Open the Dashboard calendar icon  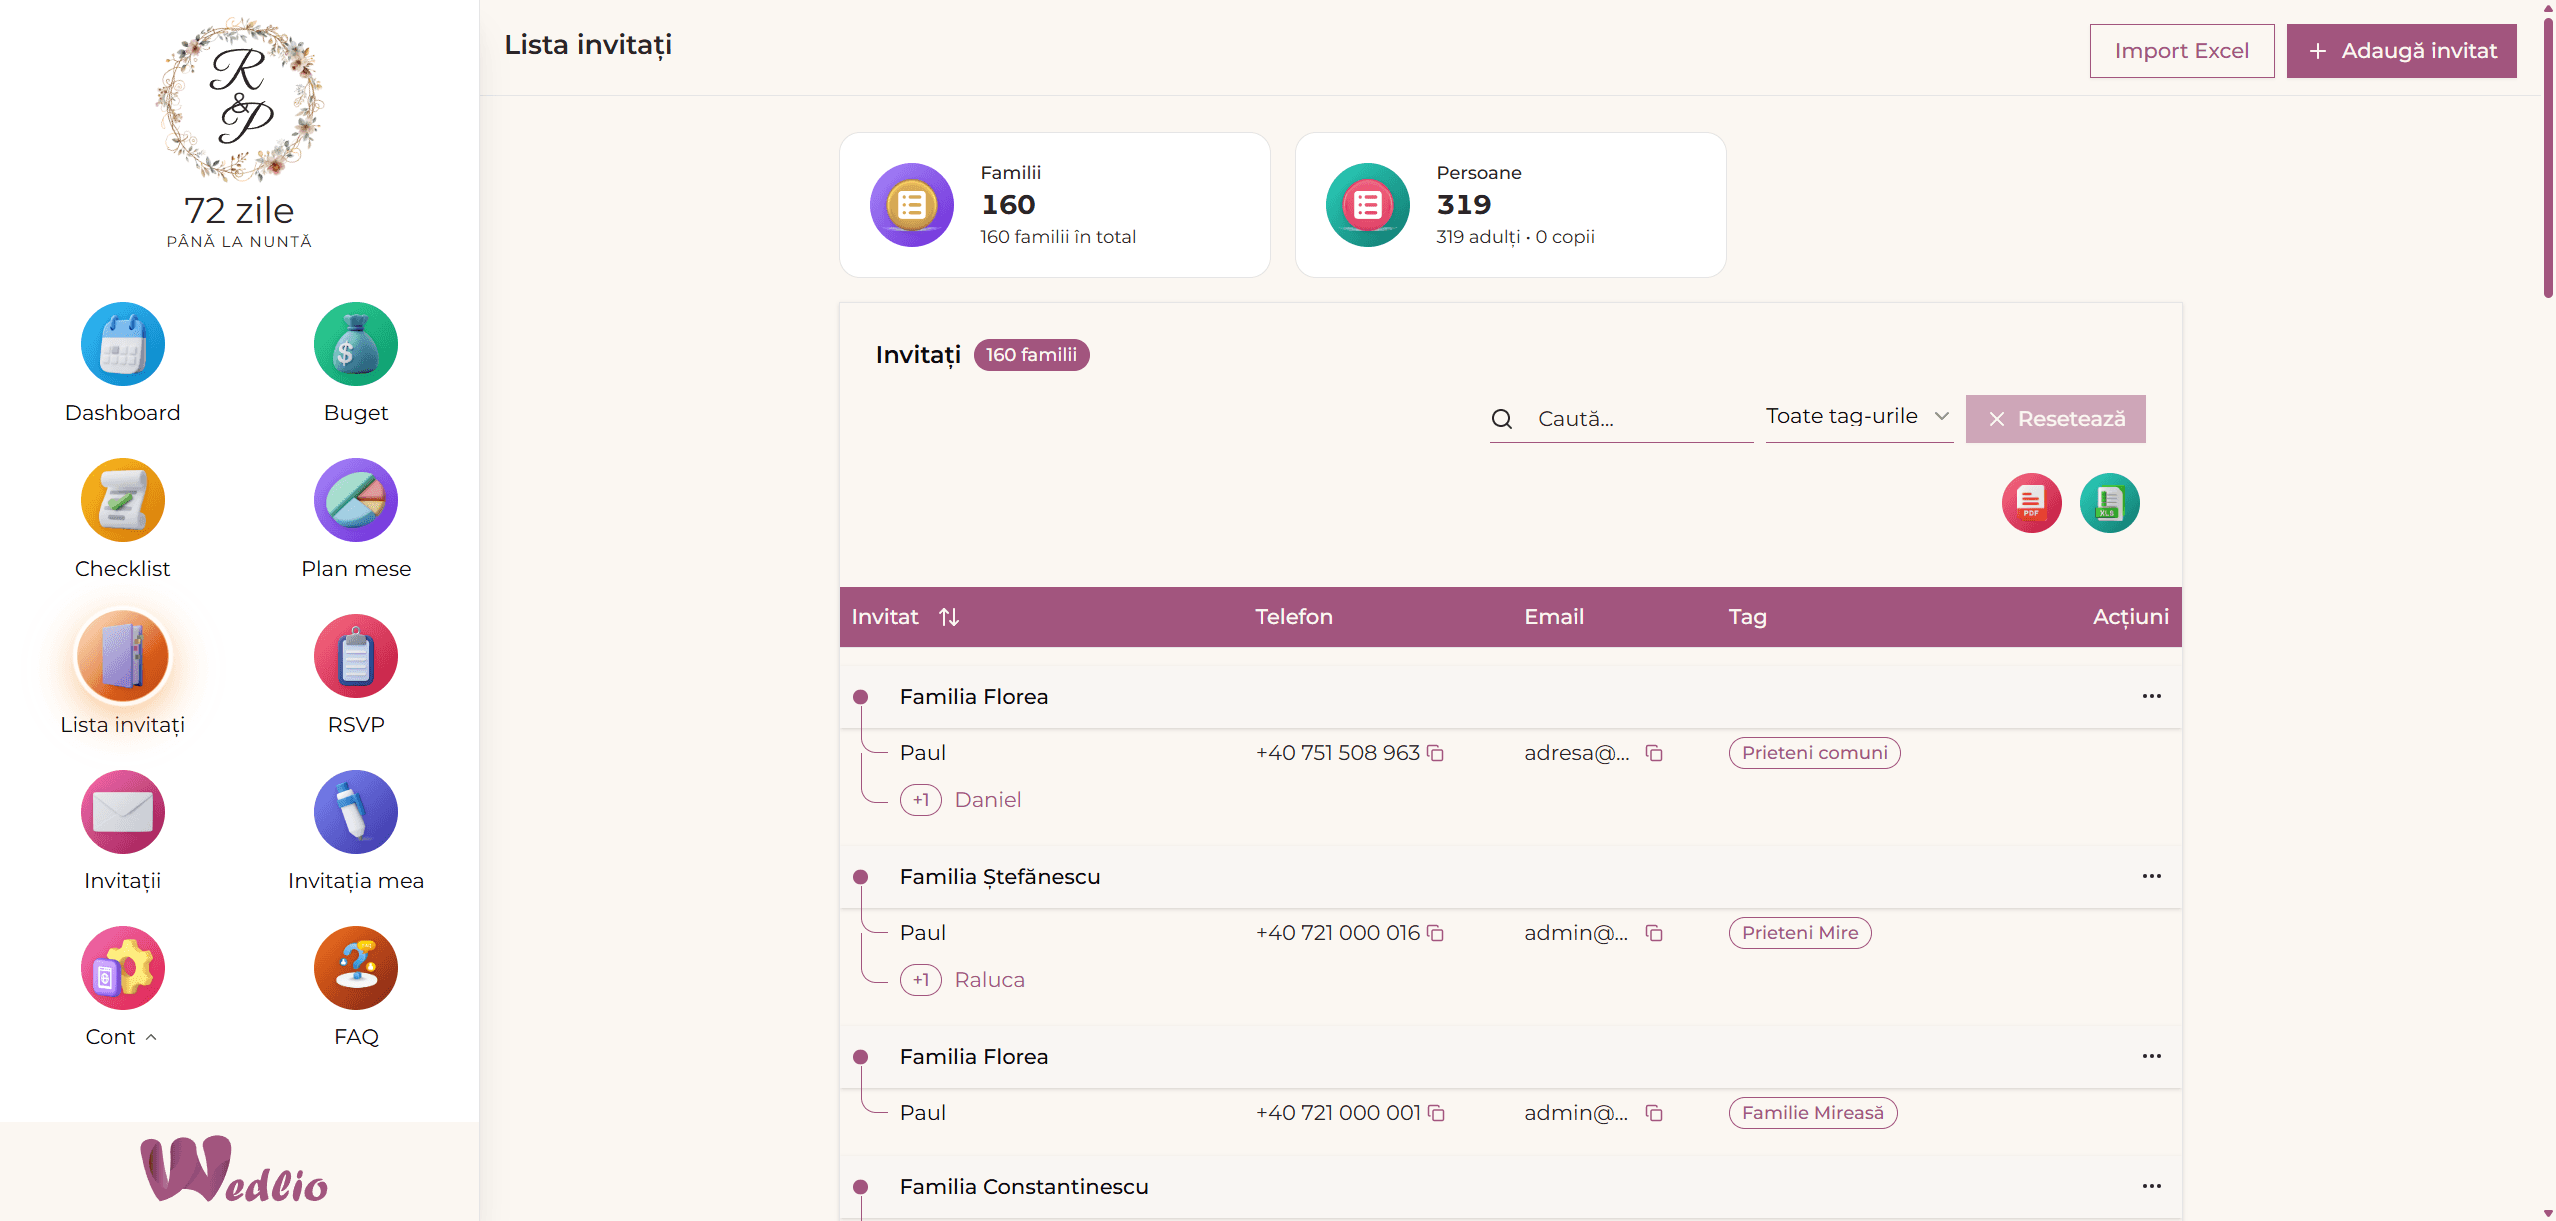(x=122, y=344)
